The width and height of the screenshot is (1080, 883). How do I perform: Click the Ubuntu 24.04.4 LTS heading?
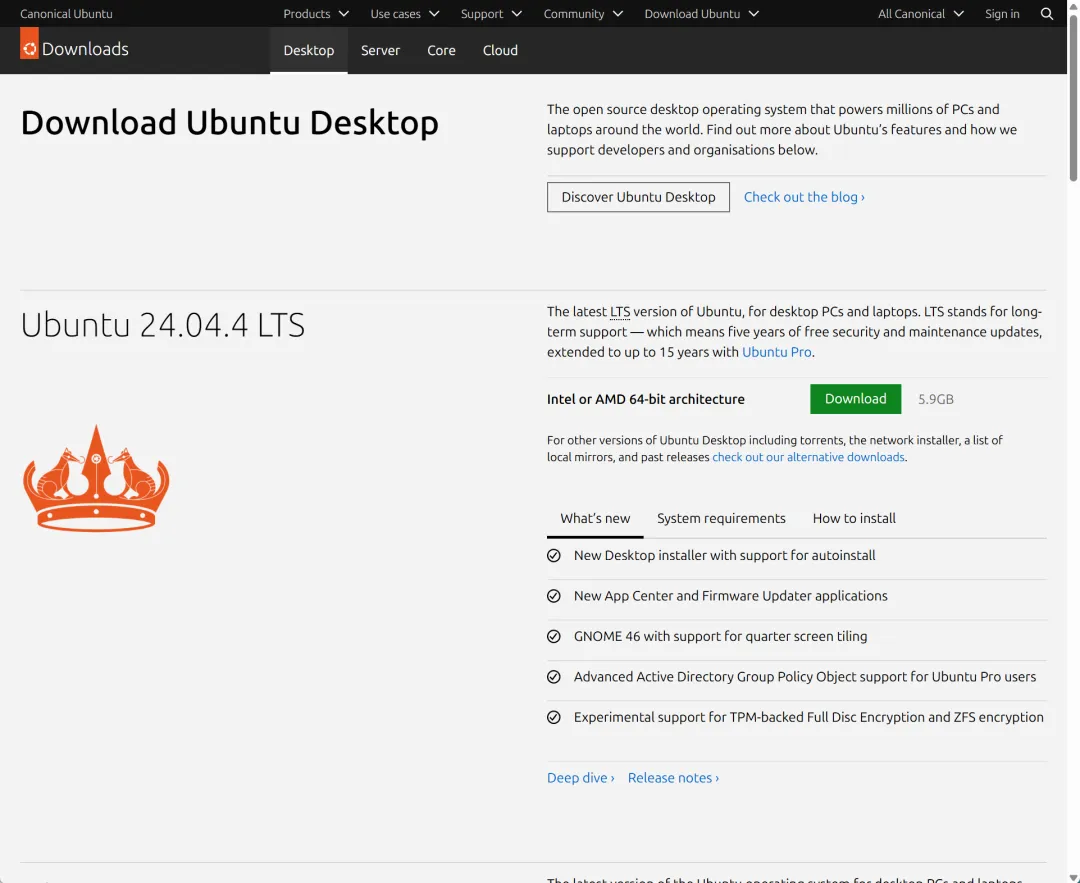[x=163, y=325]
